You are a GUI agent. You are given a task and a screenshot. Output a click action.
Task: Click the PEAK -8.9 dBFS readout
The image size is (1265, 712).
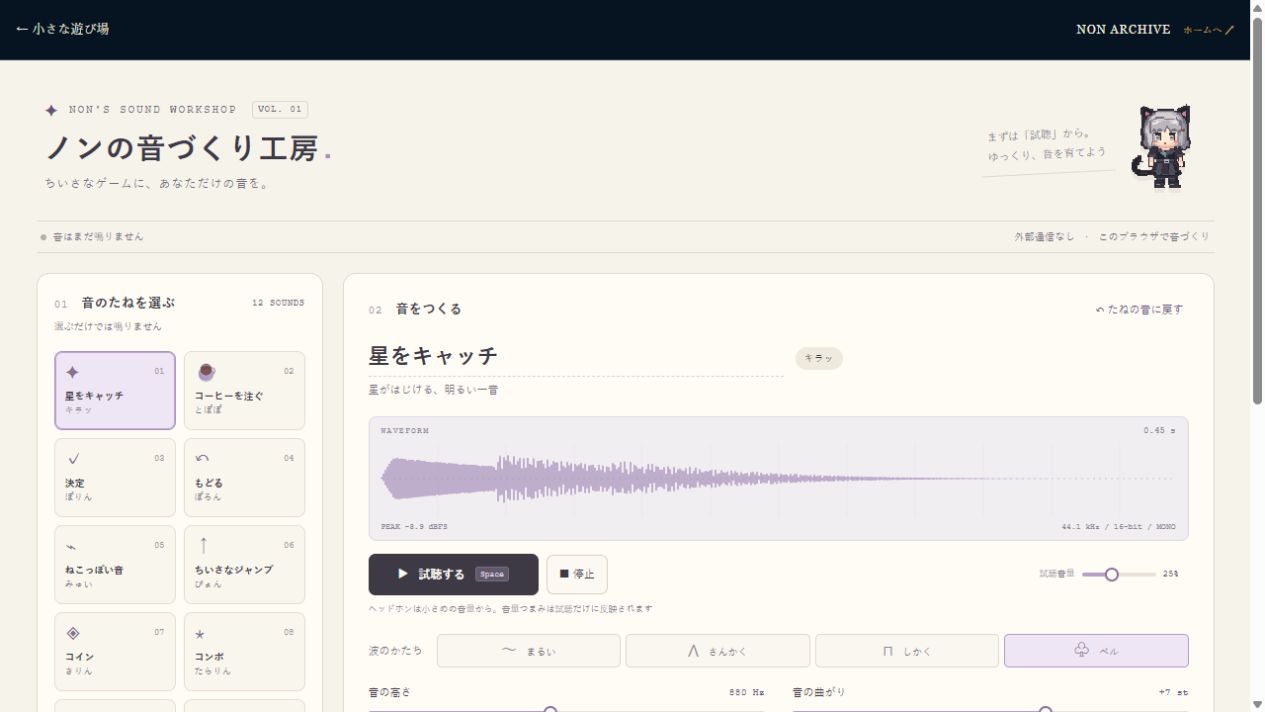pos(414,526)
